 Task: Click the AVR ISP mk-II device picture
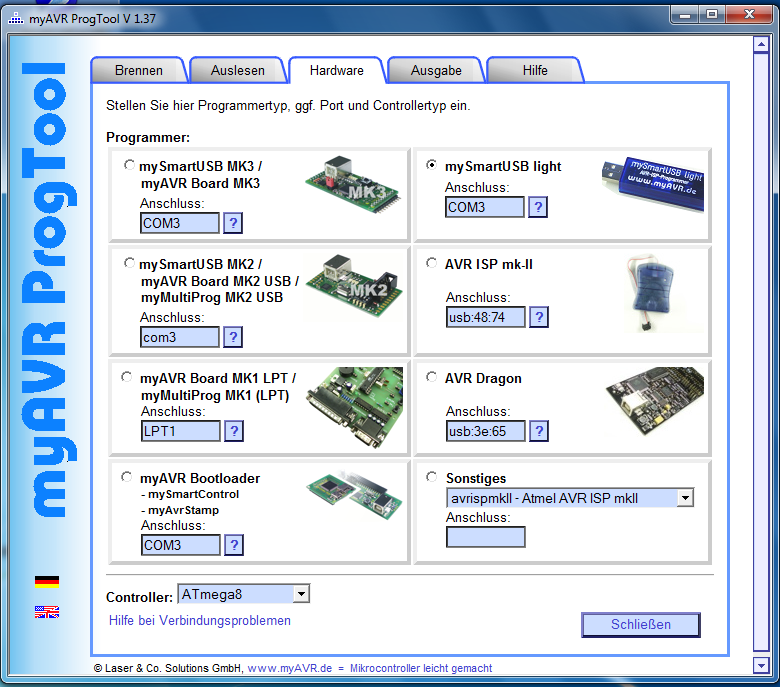(x=652, y=294)
